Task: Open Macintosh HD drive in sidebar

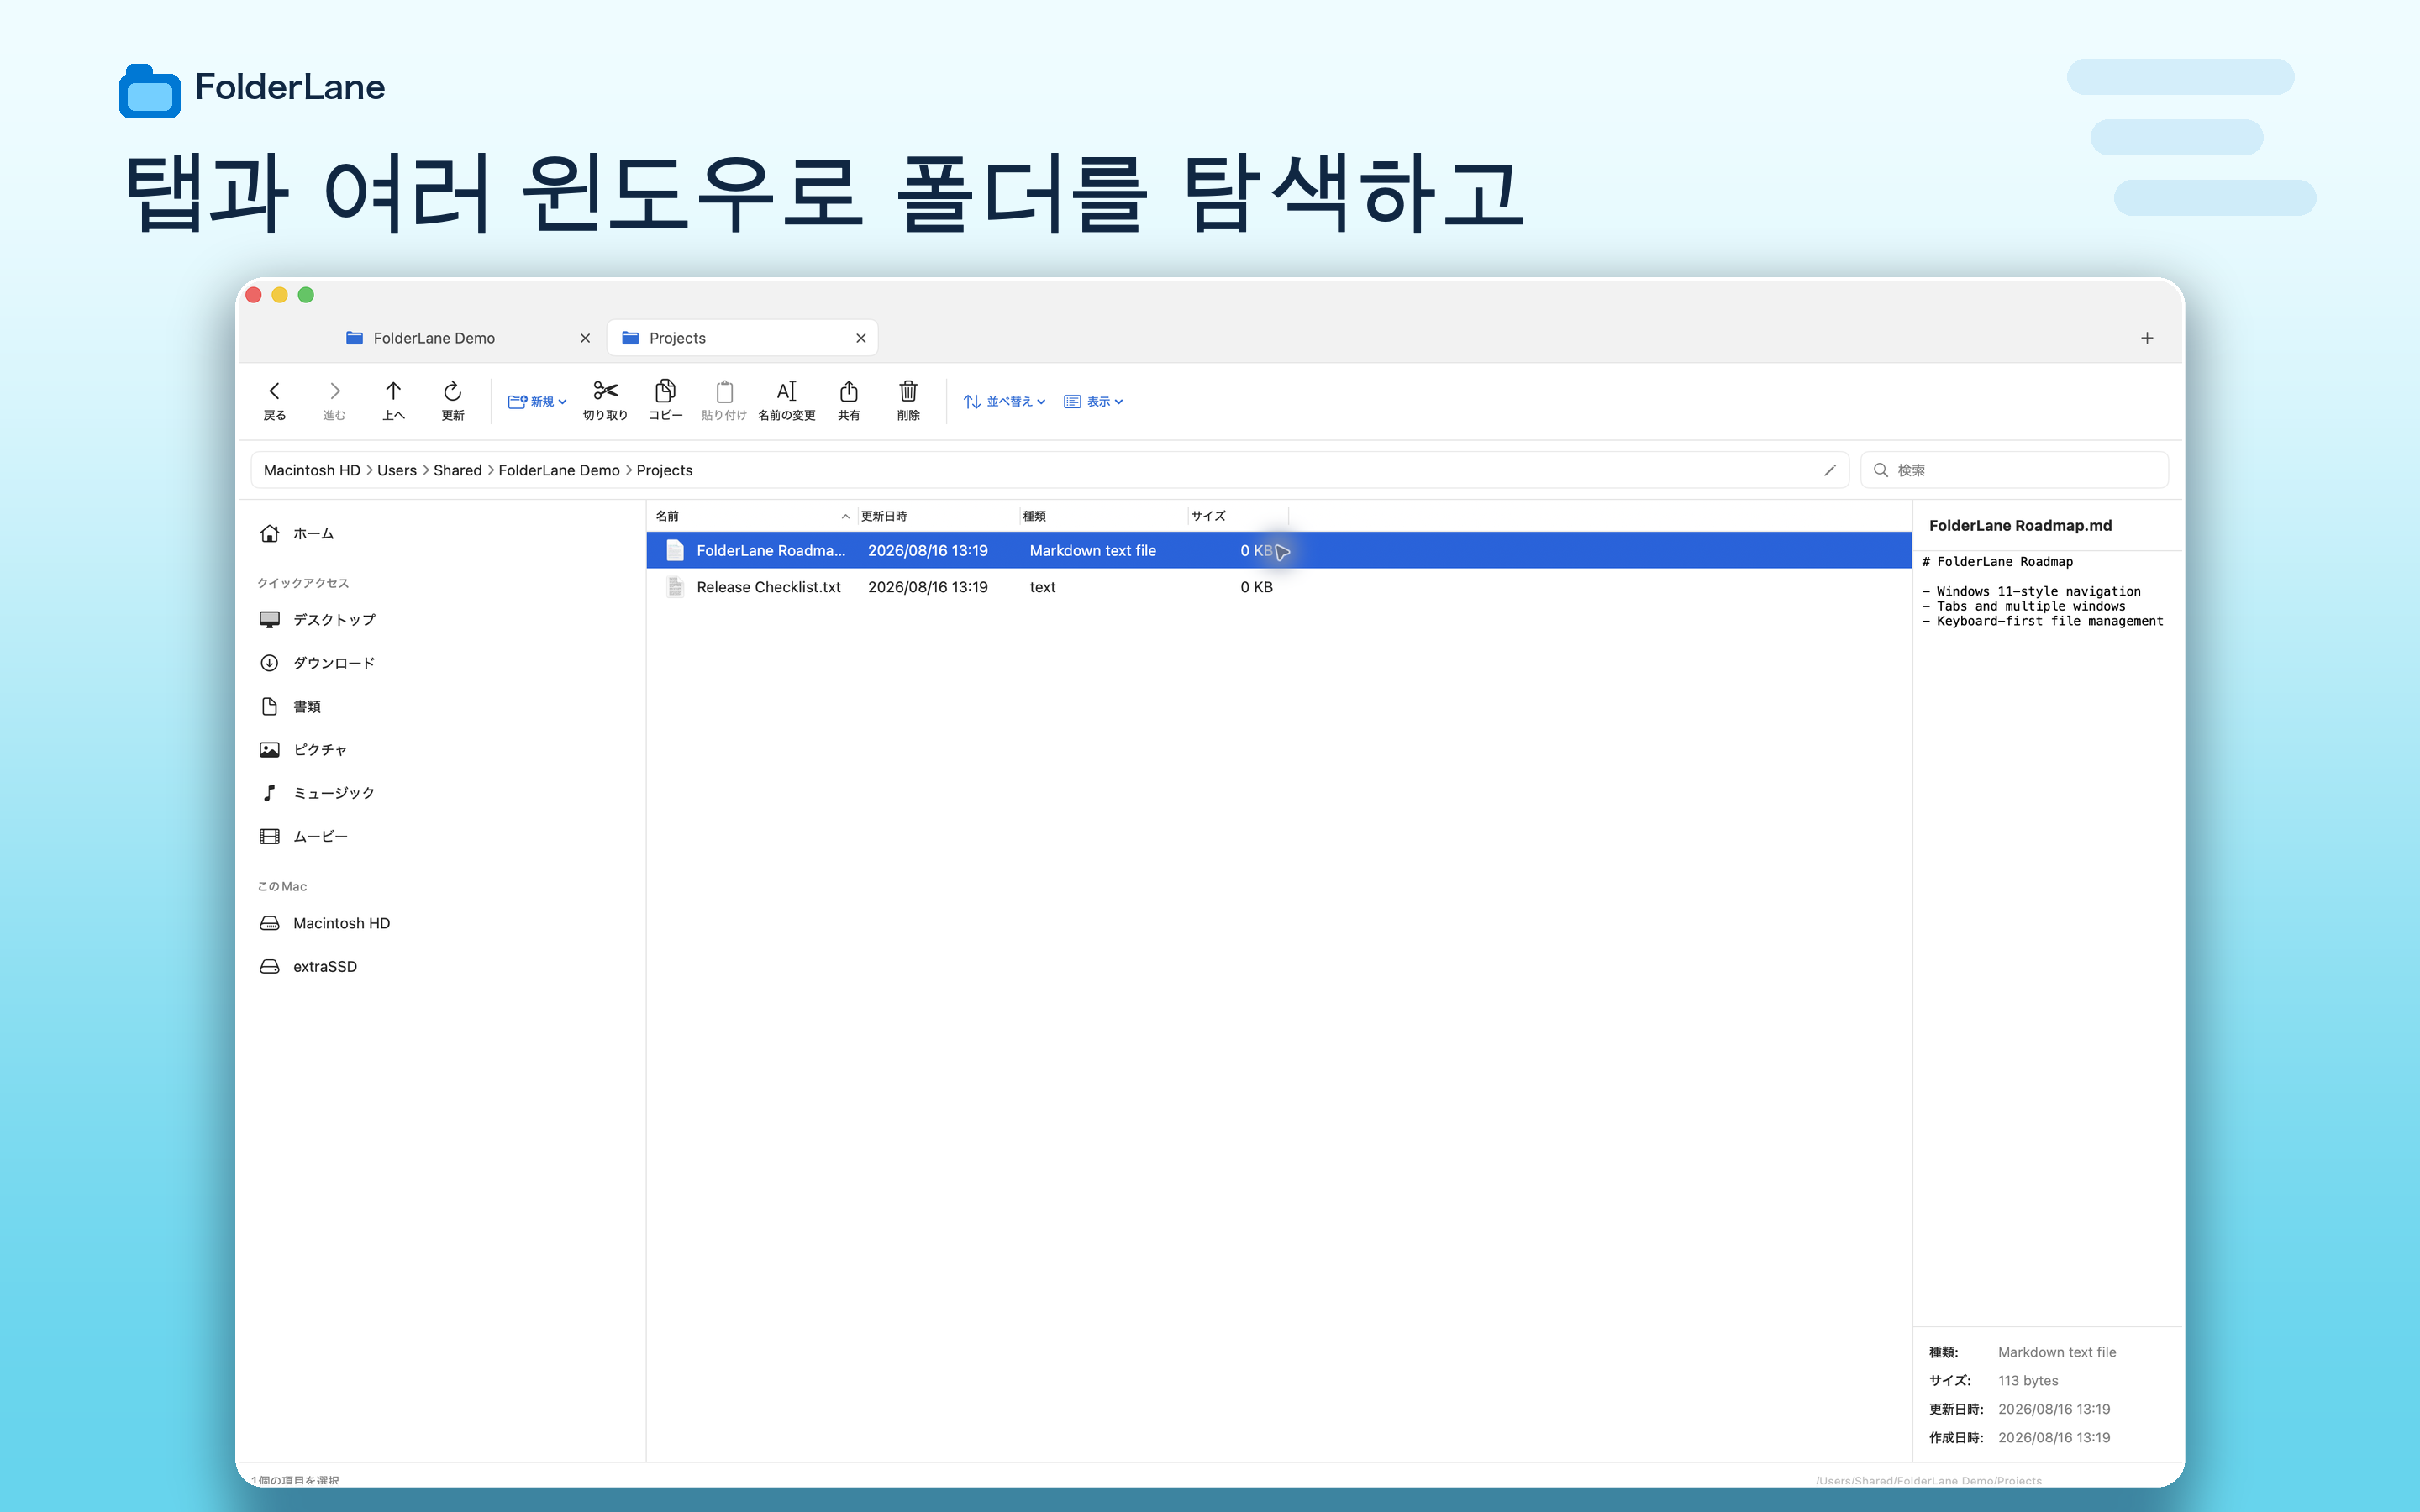Action: (441, 923)
